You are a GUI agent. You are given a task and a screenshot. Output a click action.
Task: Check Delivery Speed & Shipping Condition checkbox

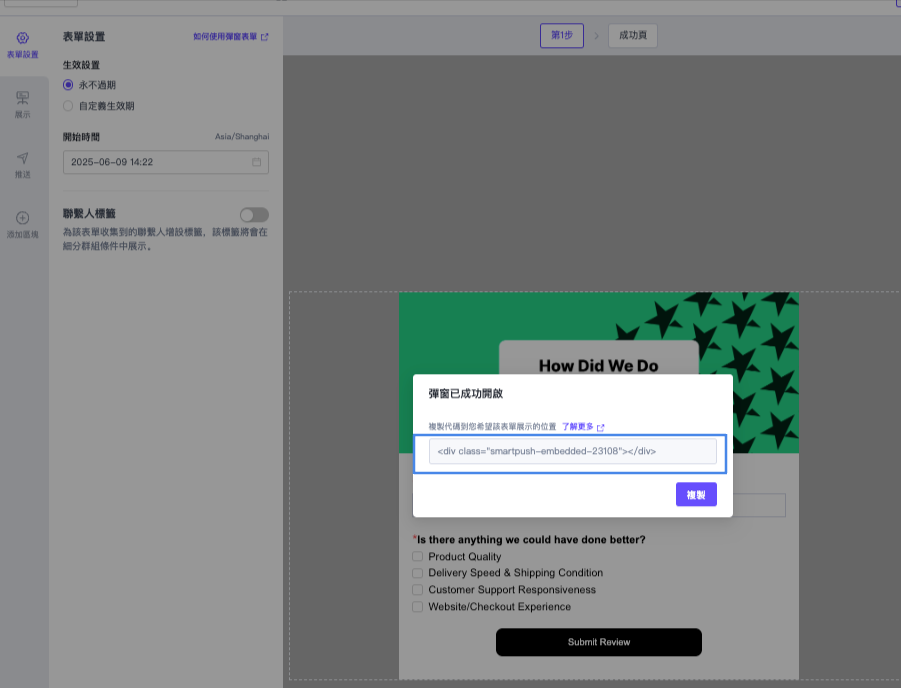click(418, 573)
